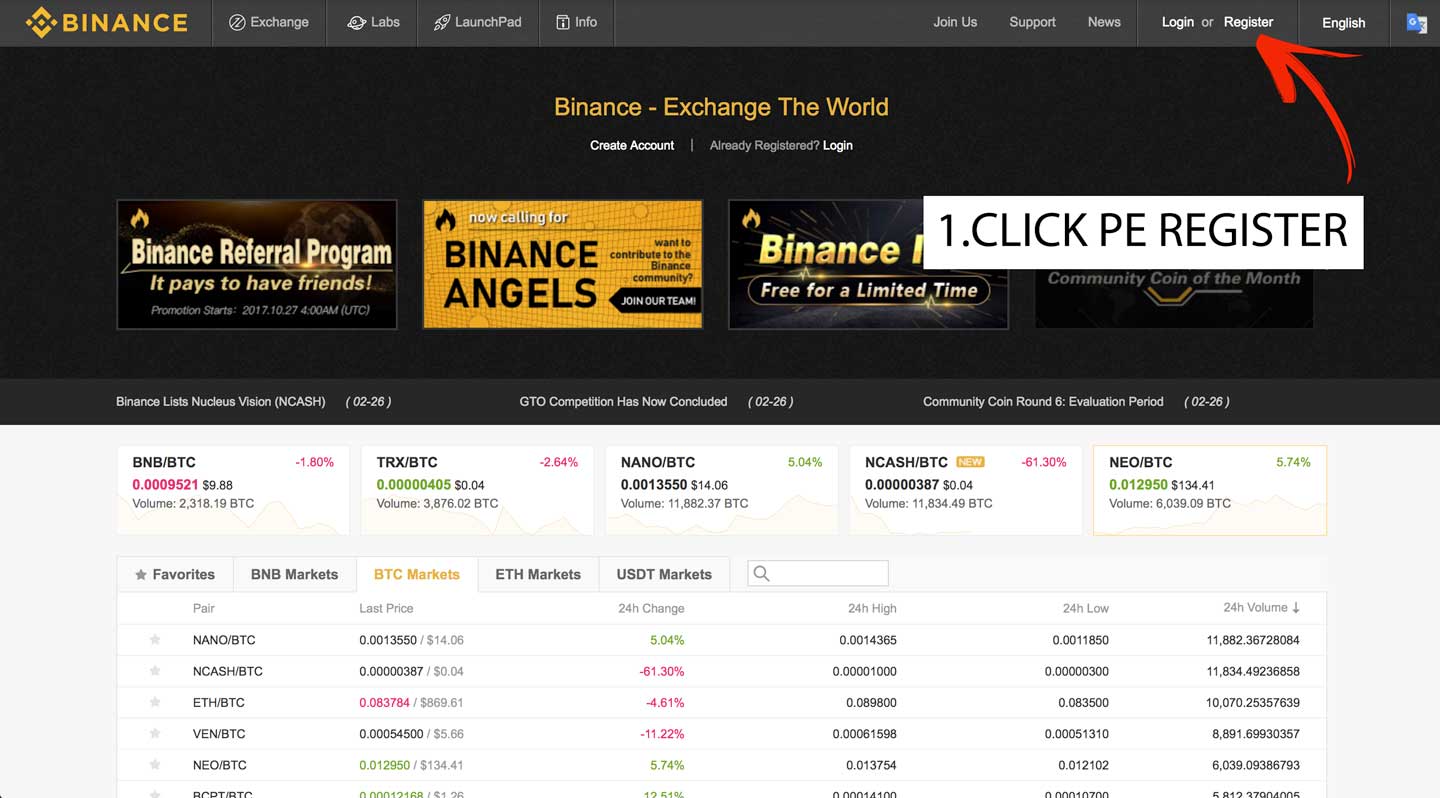Open NEO/BTC row in market table
This screenshot has height=798, width=1440.
pos(722,765)
